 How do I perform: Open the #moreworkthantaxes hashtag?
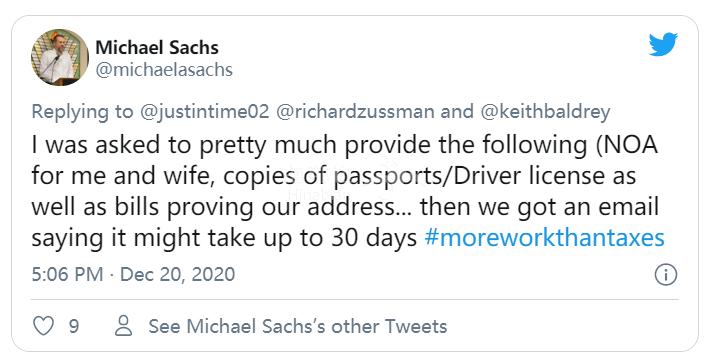click(x=544, y=238)
